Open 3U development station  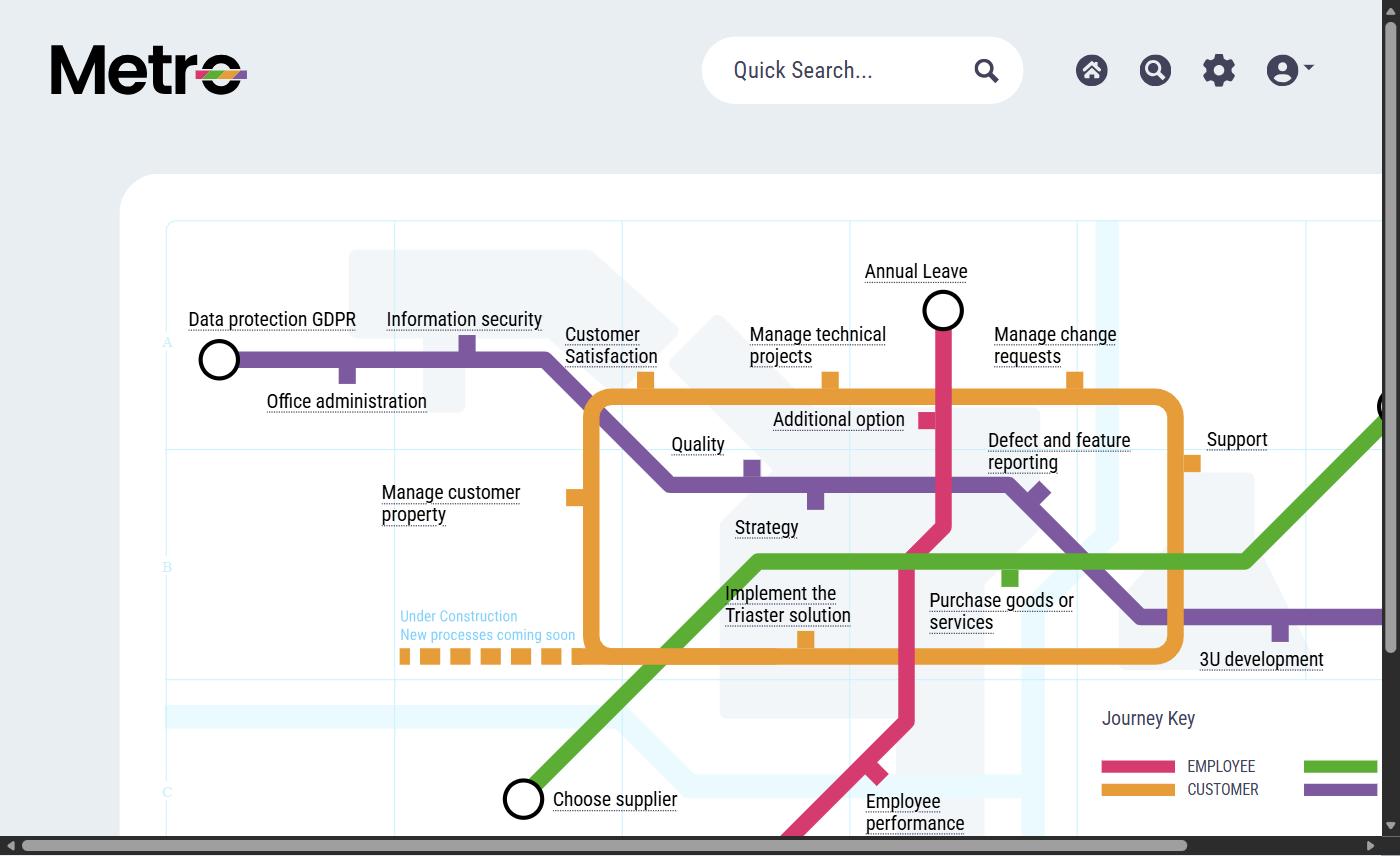[1261, 660]
